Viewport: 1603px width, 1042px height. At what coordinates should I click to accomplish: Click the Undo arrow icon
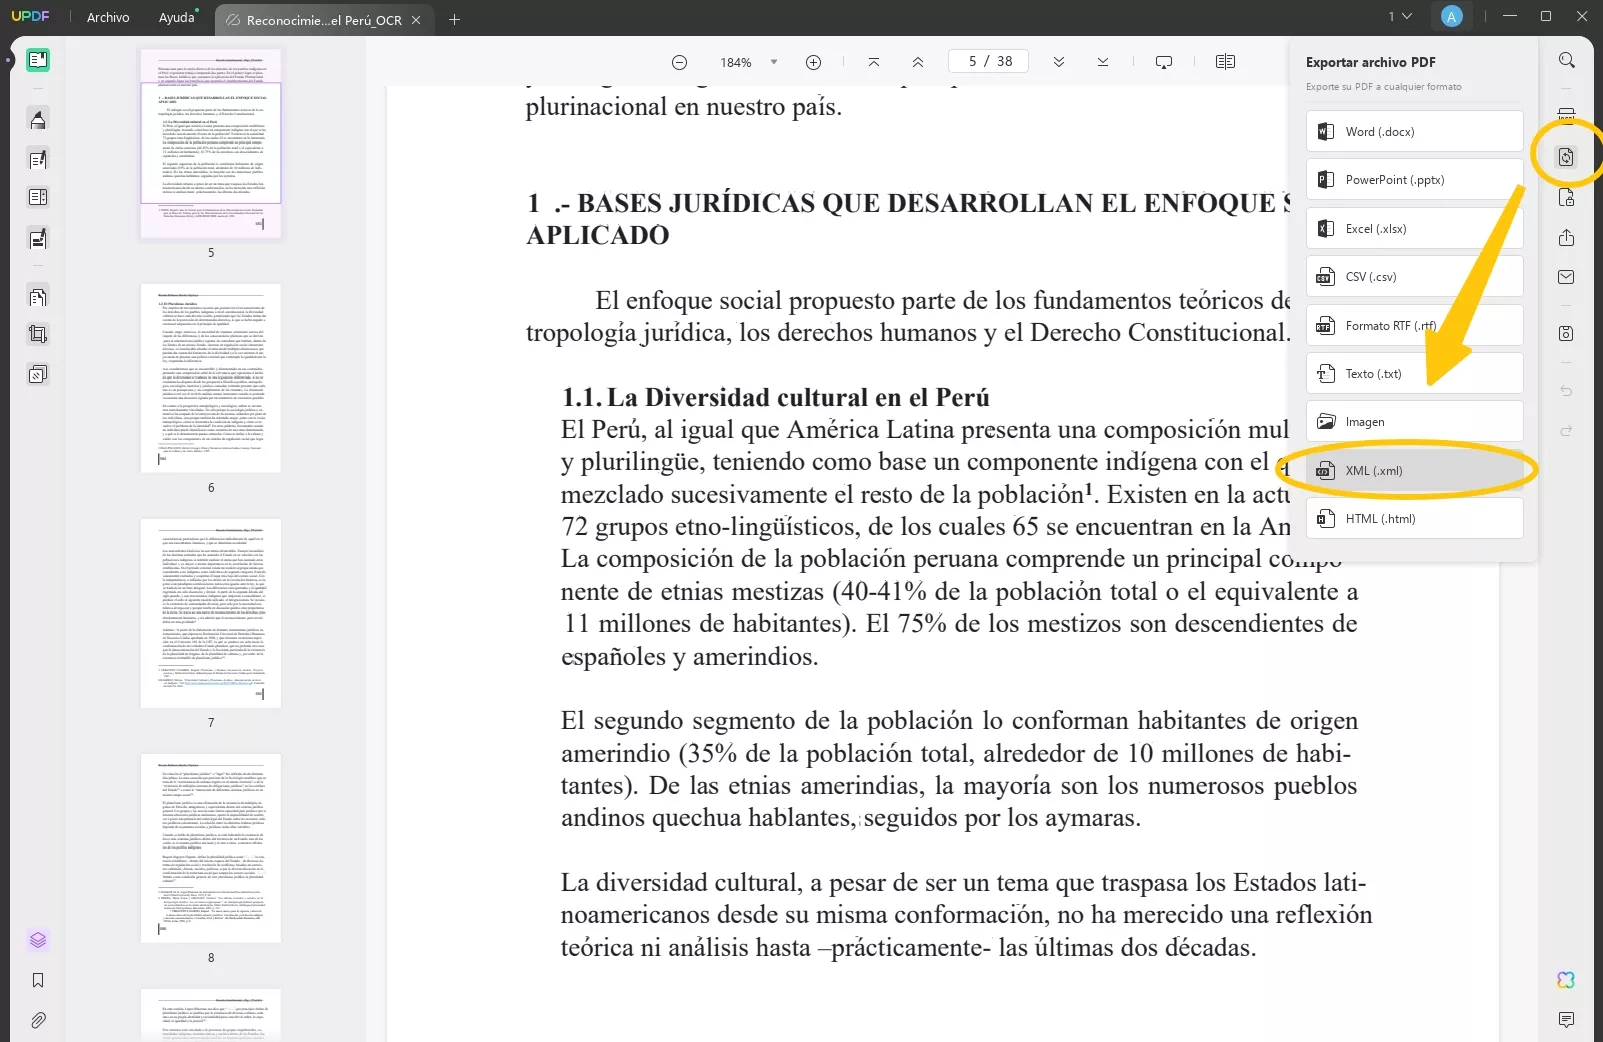pyautogui.click(x=1567, y=391)
